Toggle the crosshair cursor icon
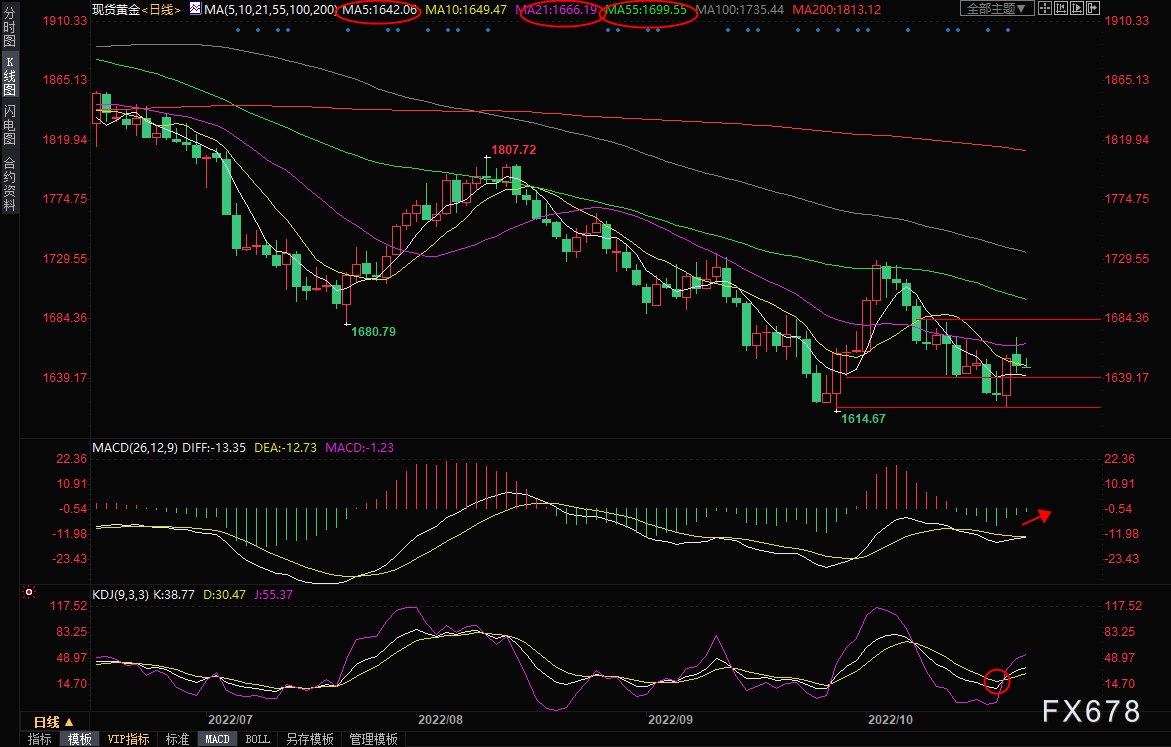 1045,8
